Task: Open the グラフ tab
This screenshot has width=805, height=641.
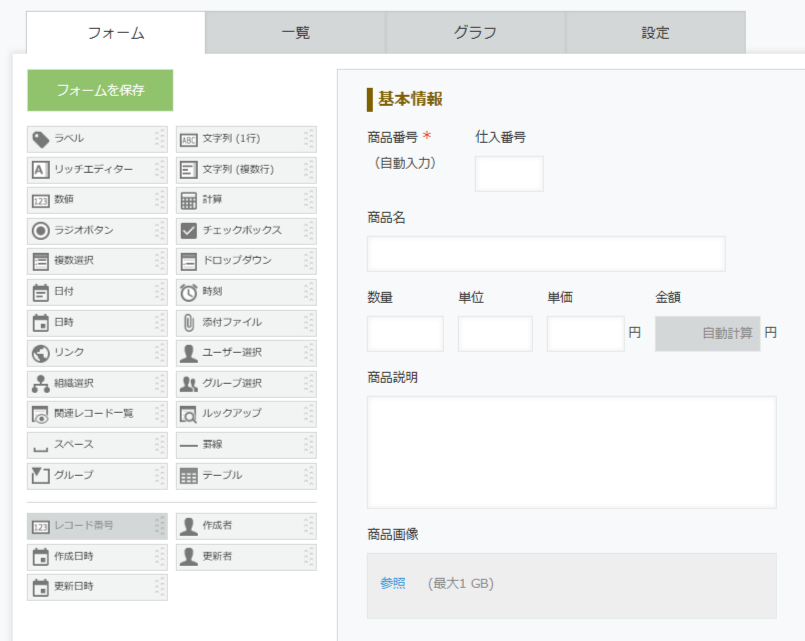Action: (x=475, y=33)
